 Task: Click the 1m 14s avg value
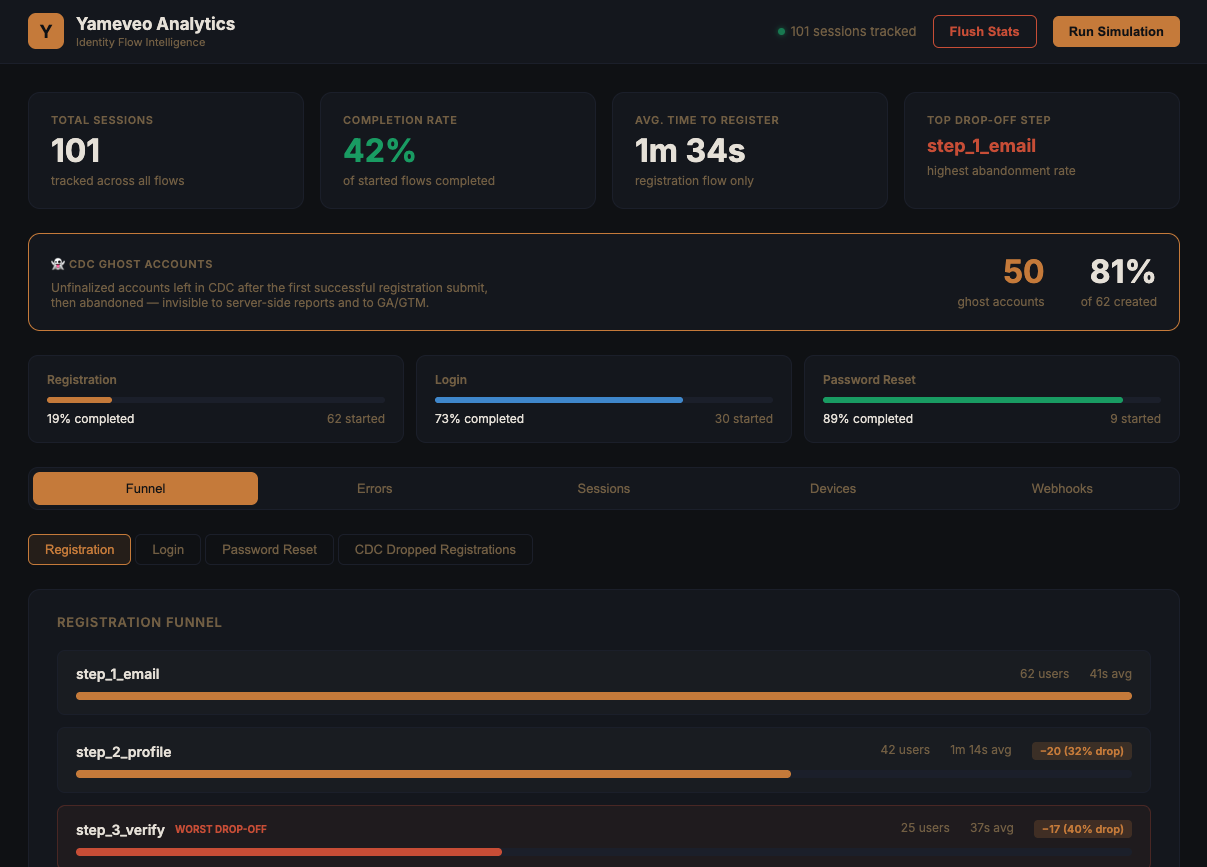[x=981, y=750]
